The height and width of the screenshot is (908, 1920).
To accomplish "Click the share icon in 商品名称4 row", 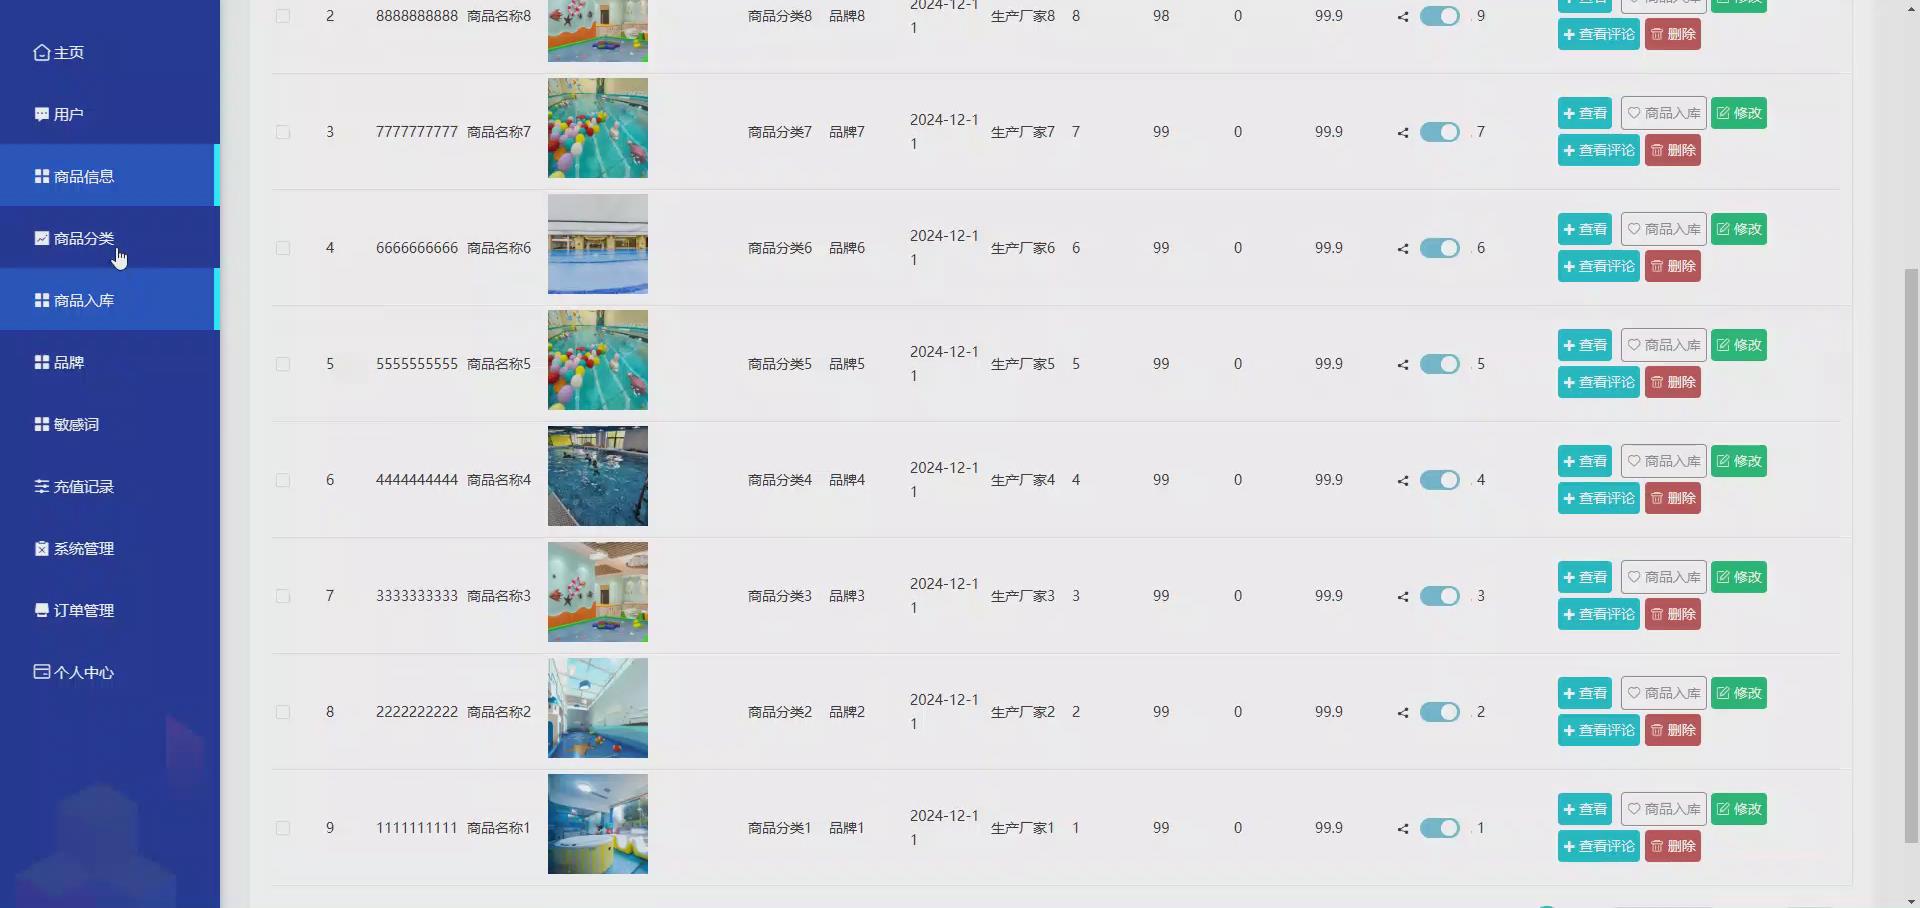I will [1403, 480].
